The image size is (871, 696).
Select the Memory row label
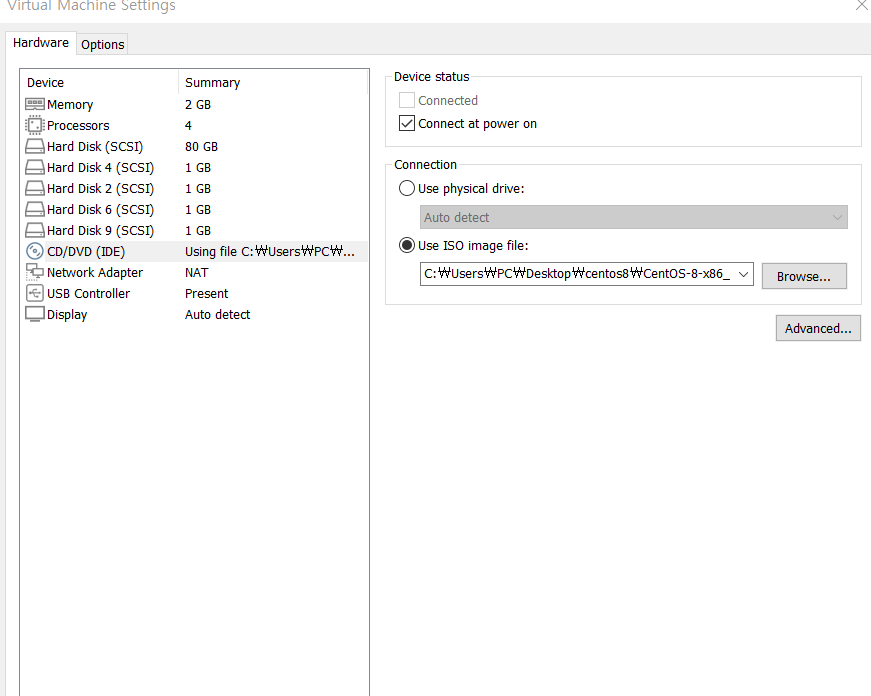(x=70, y=104)
